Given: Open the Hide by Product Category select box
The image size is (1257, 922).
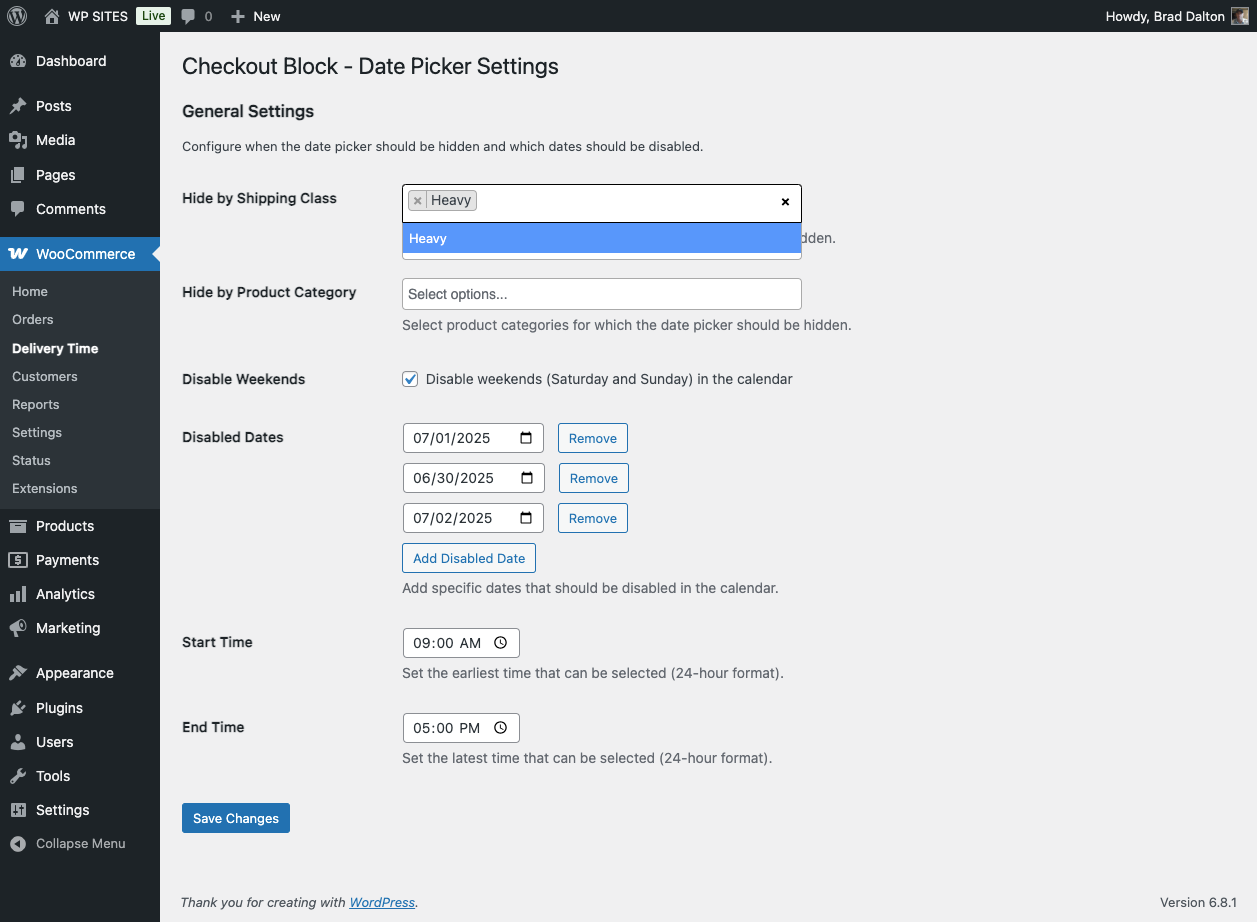Looking at the screenshot, I should pyautogui.click(x=601, y=294).
